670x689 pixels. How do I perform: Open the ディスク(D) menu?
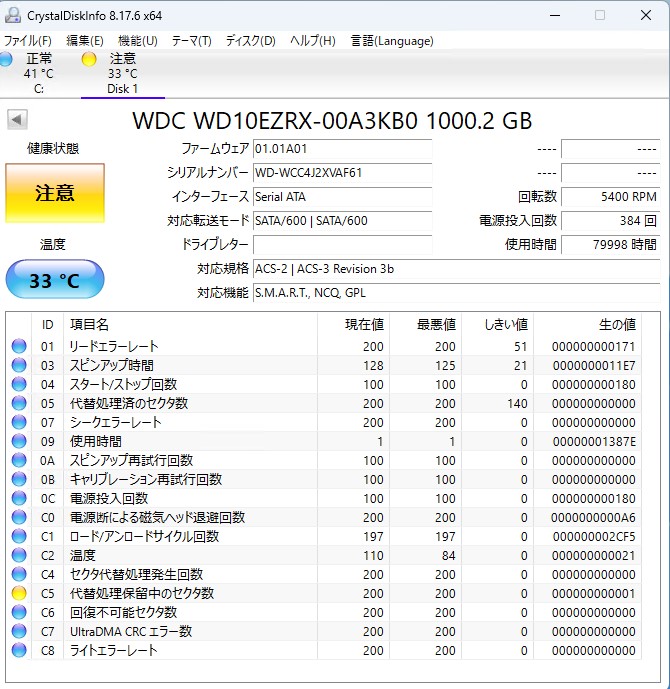pyautogui.click(x=250, y=41)
